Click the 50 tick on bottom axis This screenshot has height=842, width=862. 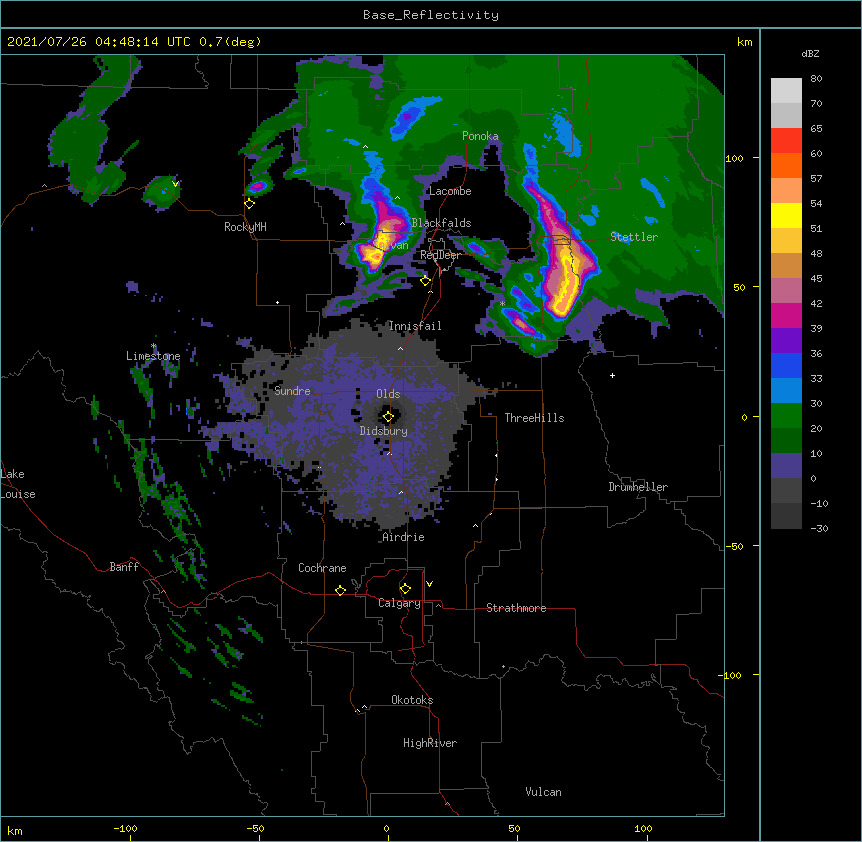tap(514, 828)
